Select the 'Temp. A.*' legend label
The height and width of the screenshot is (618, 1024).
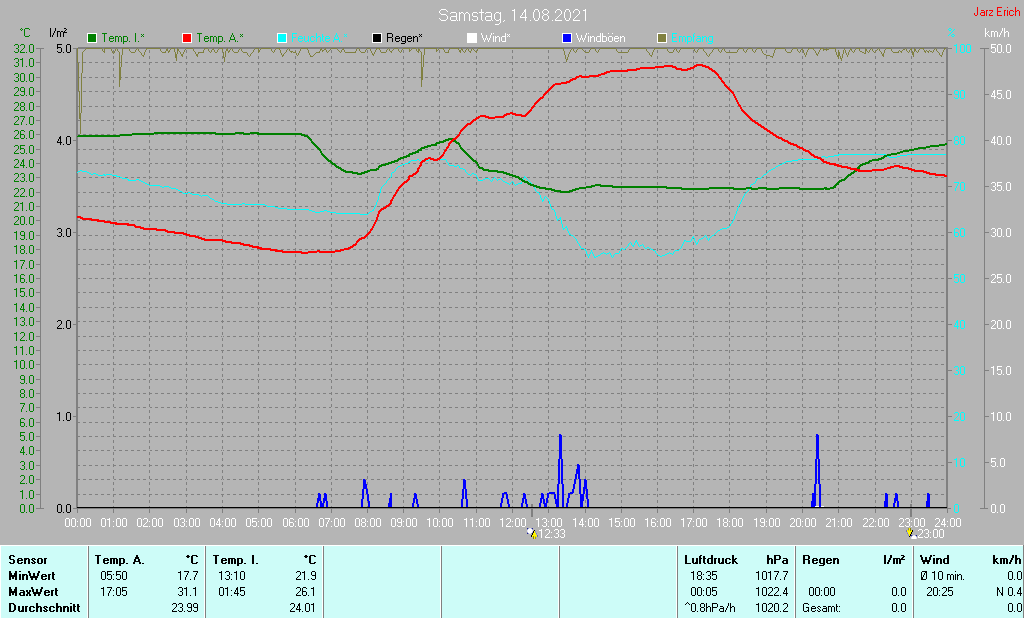(x=220, y=39)
